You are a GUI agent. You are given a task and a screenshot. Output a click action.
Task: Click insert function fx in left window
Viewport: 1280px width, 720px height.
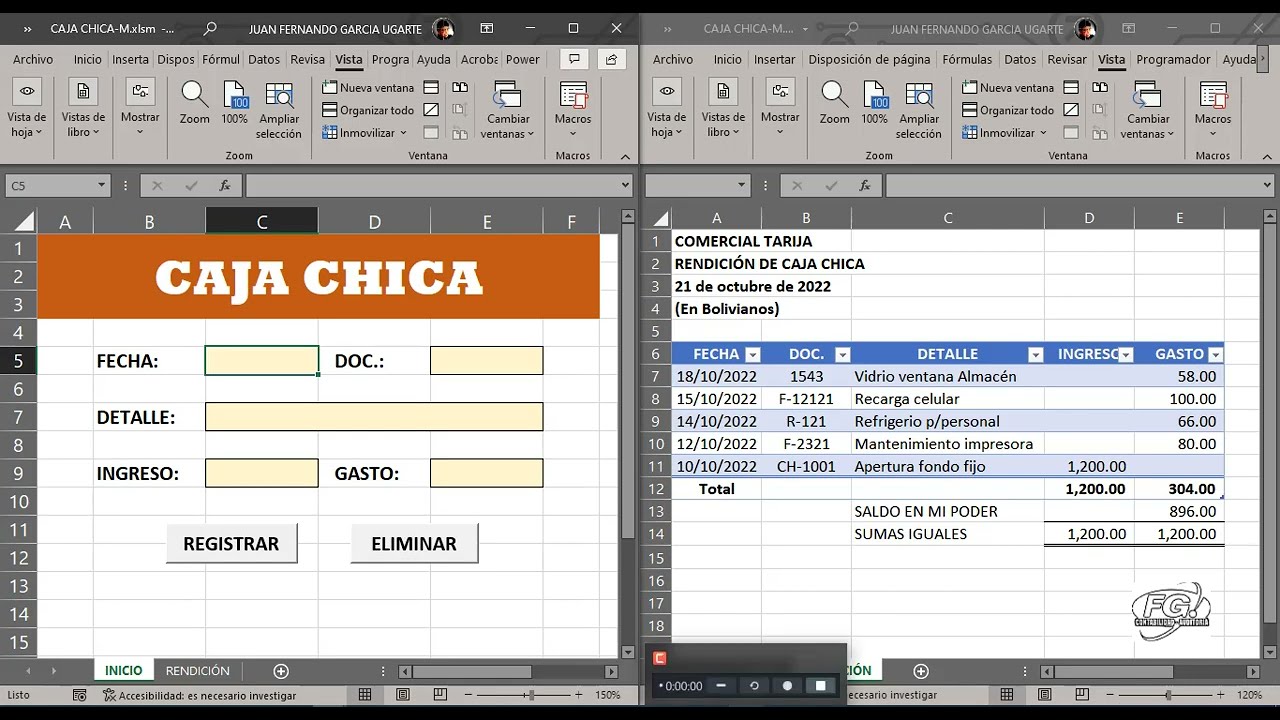pos(225,185)
